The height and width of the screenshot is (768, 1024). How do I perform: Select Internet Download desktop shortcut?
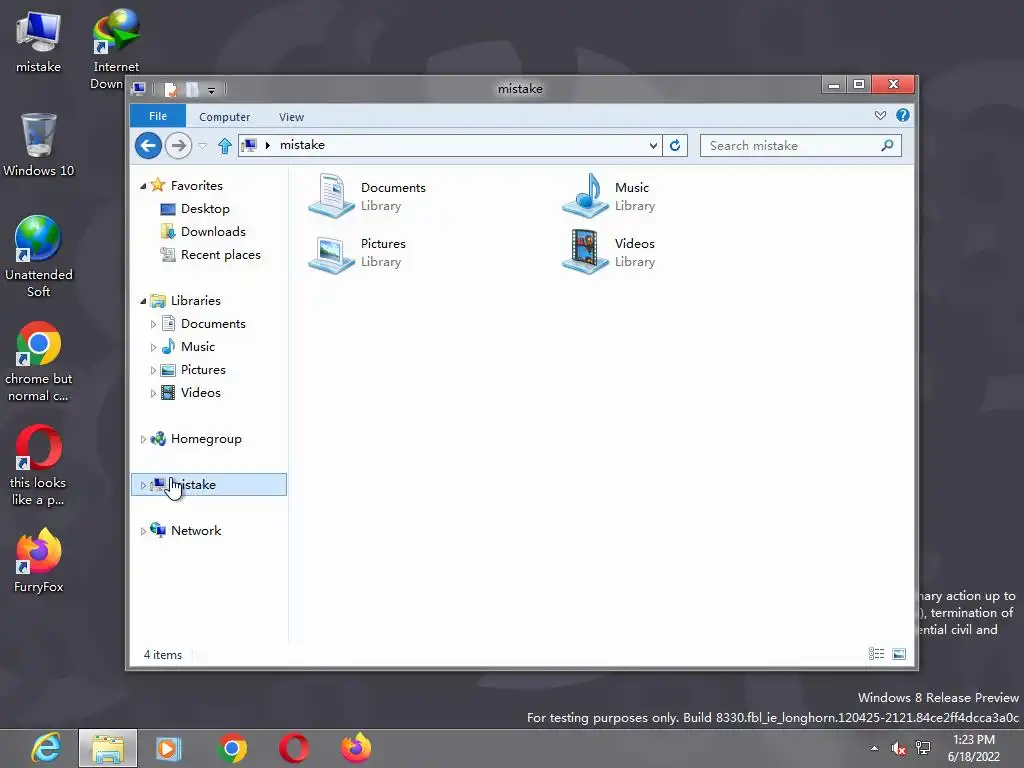pyautogui.click(x=116, y=49)
